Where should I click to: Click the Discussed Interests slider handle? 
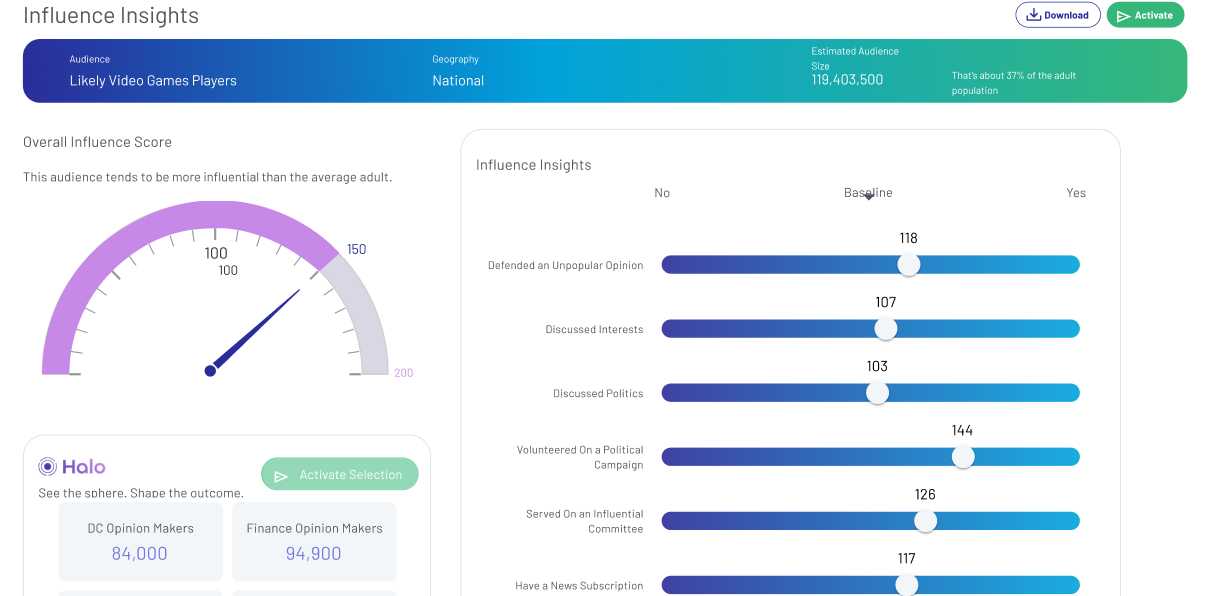[x=885, y=329]
